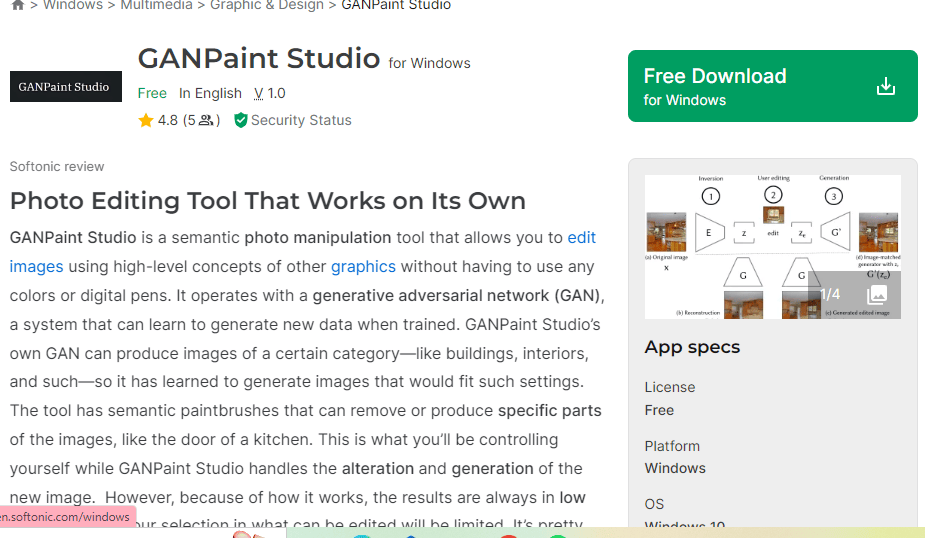Open the image gallery icon on screenshot
This screenshot has width=925, height=538.
click(x=876, y=294)
